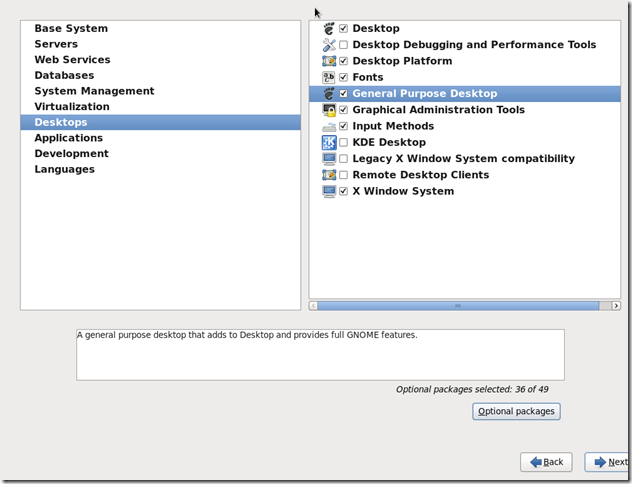Click the Desktop Platform package icon
Screen dimensions: 632x484
coord(329,61)
